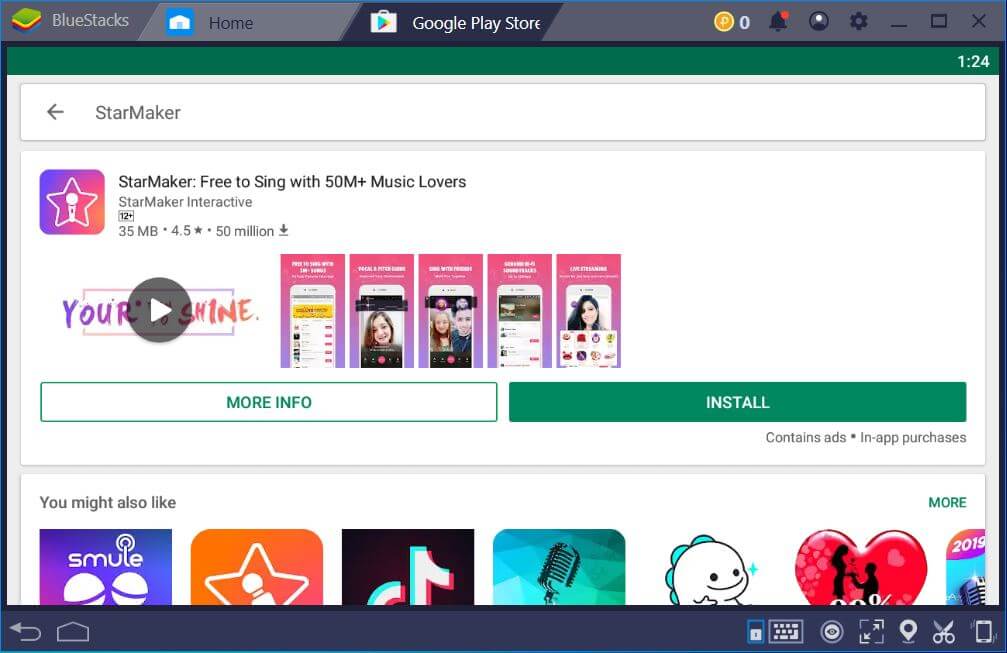Open the set location pin icon
This screenshot has height=653, width=1007.
[908, 632]
